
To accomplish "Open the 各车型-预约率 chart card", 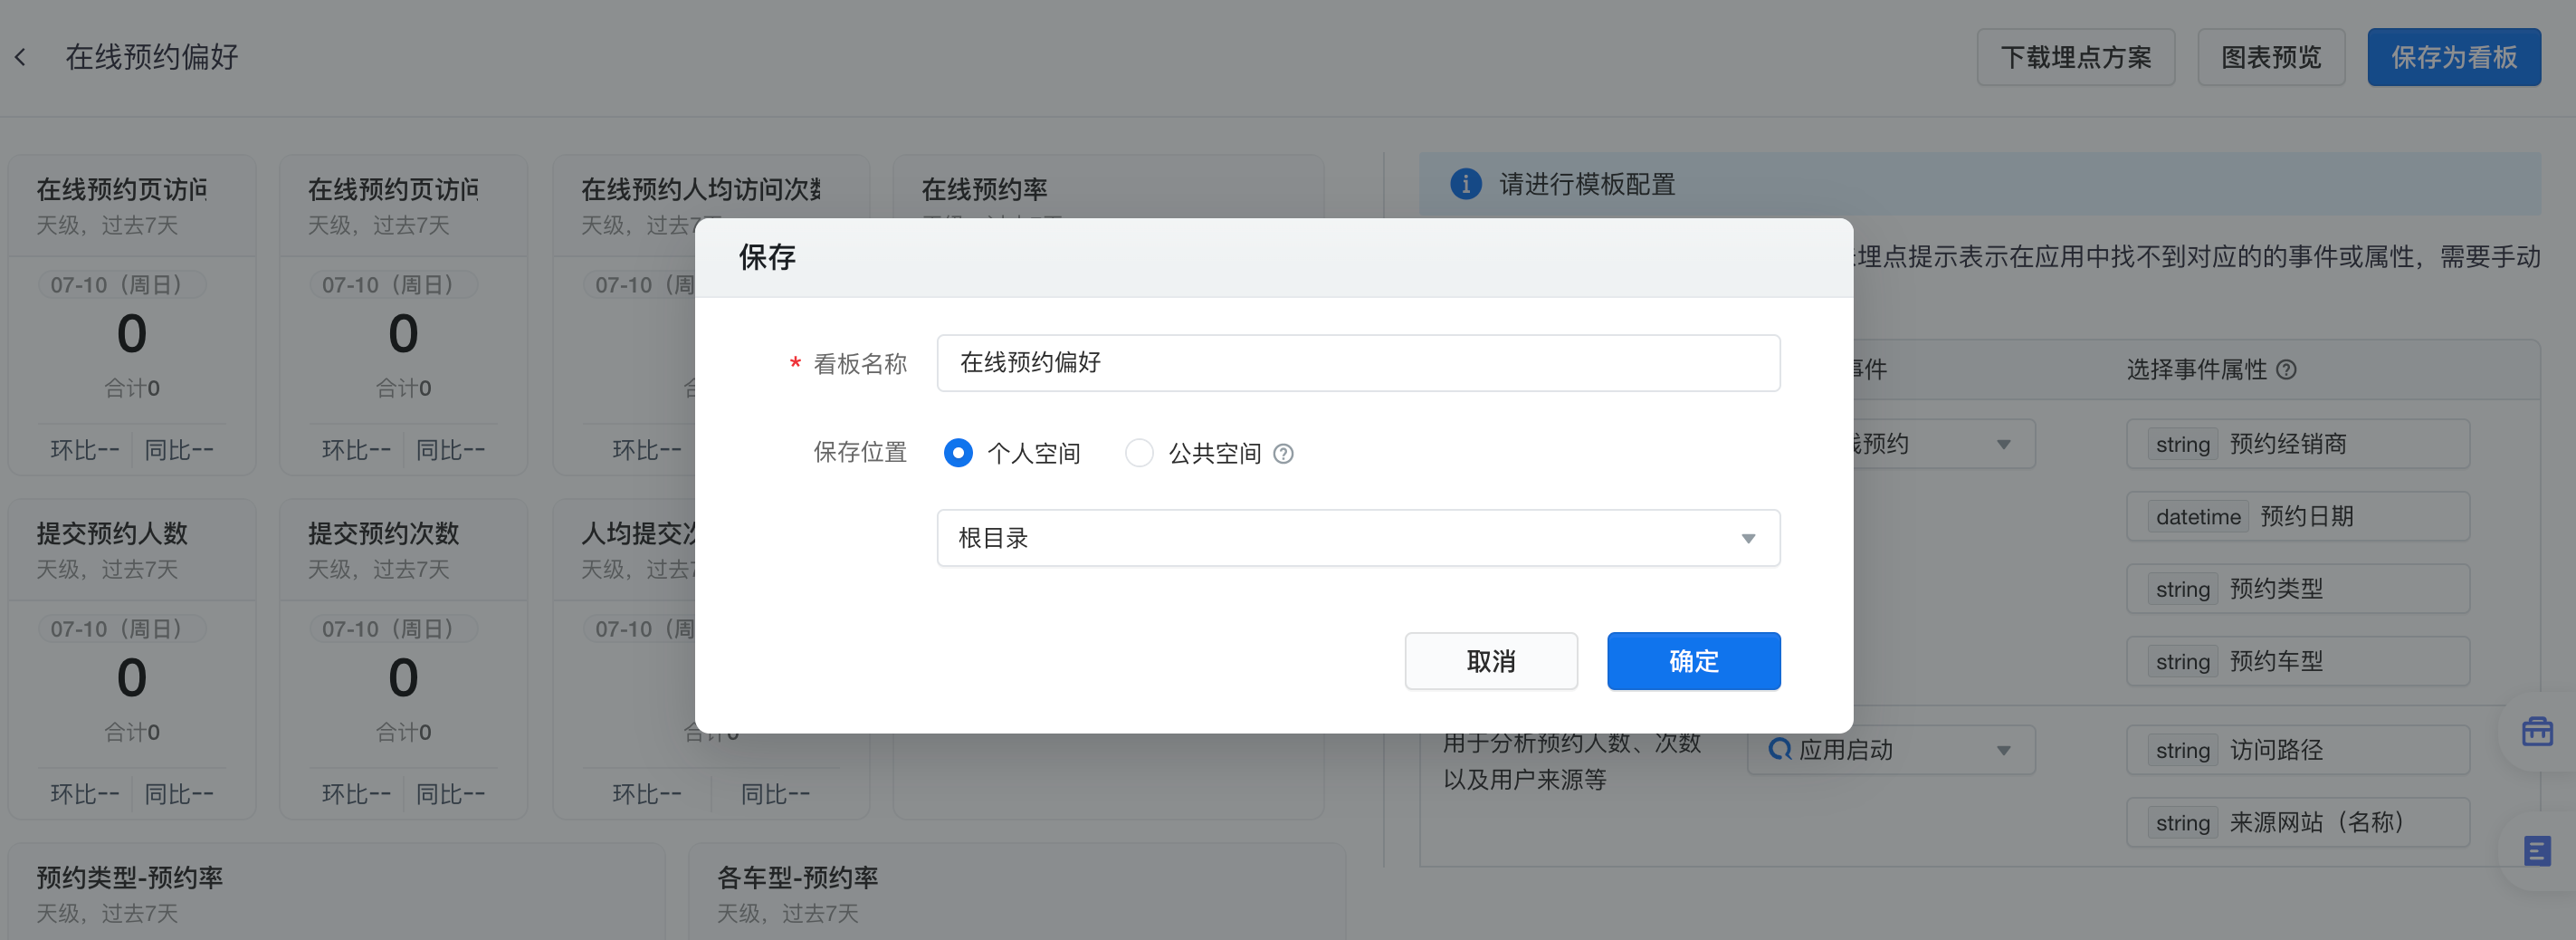I will 1017,890.
